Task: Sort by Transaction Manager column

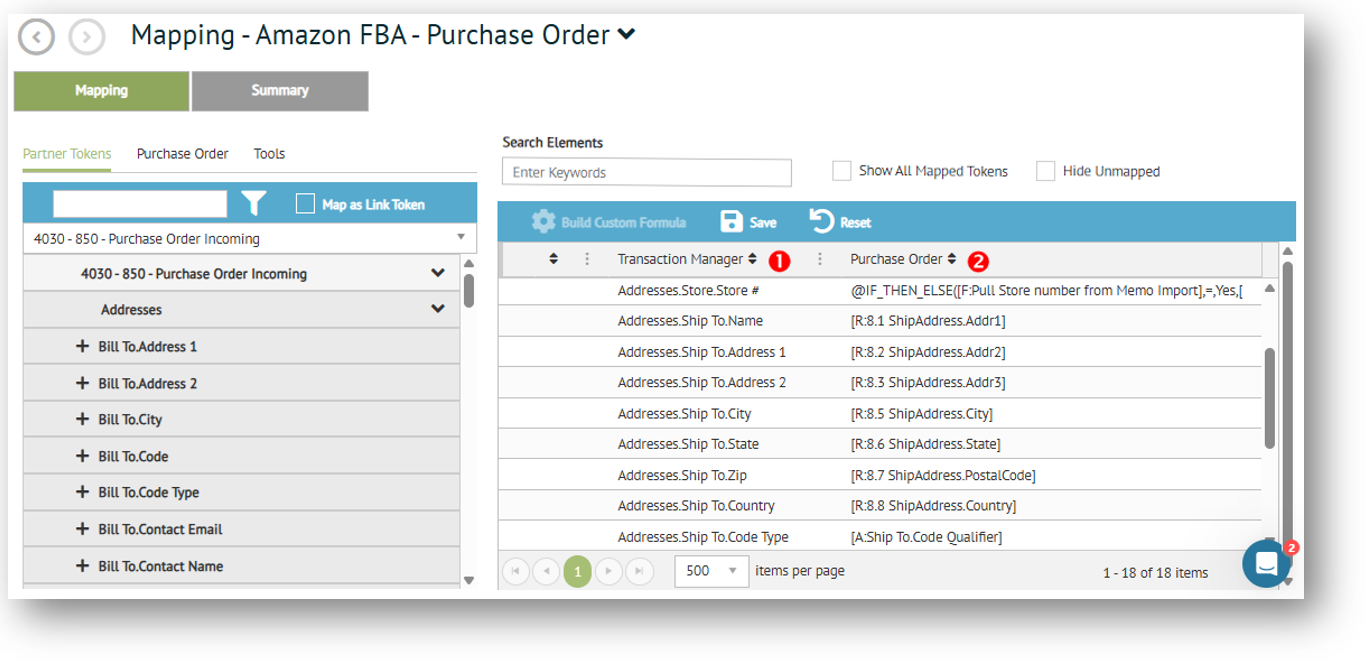Action: 752,260
